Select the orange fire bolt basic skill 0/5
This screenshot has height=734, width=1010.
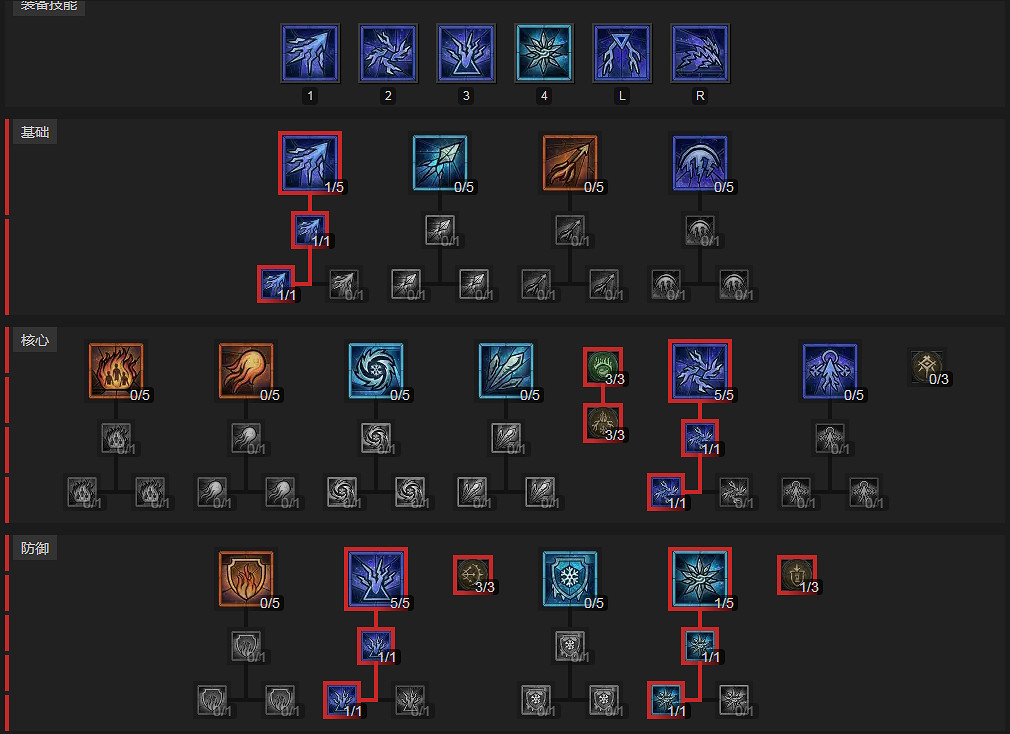[x=570, y=163]
